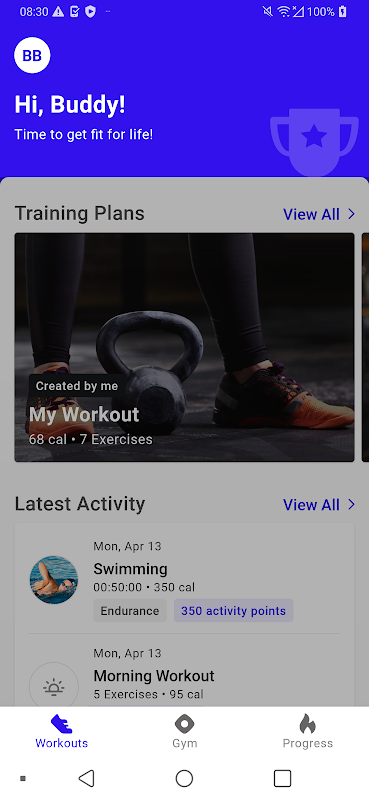This screenshot has width=369, height=800.
Task: Open the Progress flame icon
Action: pos(307,723)
